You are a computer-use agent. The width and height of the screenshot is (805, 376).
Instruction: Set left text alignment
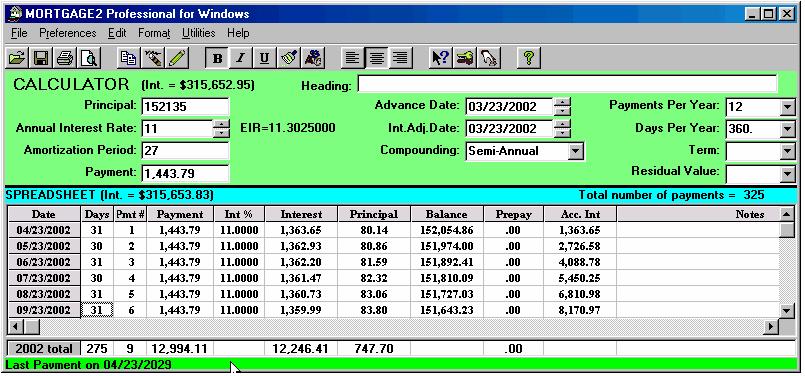352,58
